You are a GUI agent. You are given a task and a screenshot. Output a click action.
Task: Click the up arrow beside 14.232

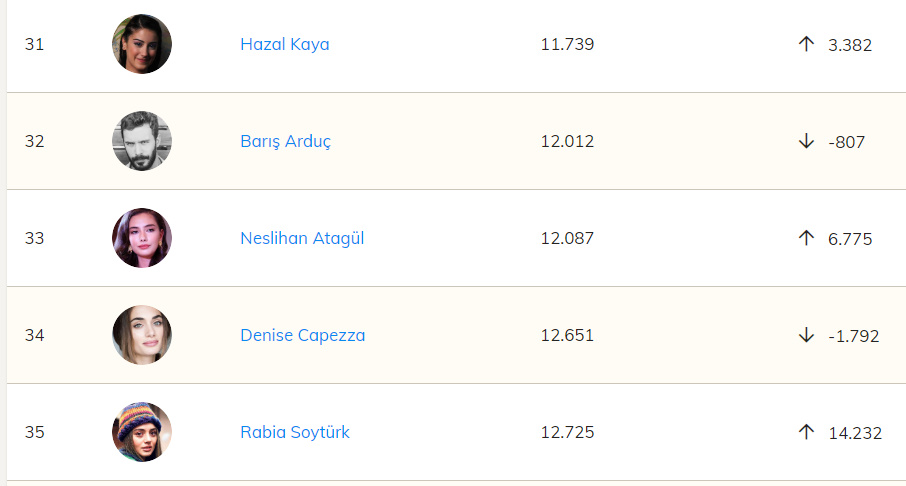click(x=806, y=432)
